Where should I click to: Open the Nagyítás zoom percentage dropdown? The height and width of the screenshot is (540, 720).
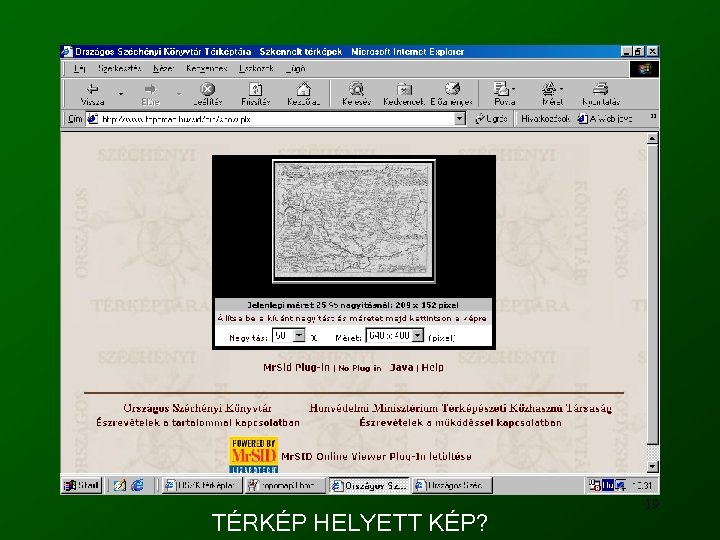click(299, 336)
